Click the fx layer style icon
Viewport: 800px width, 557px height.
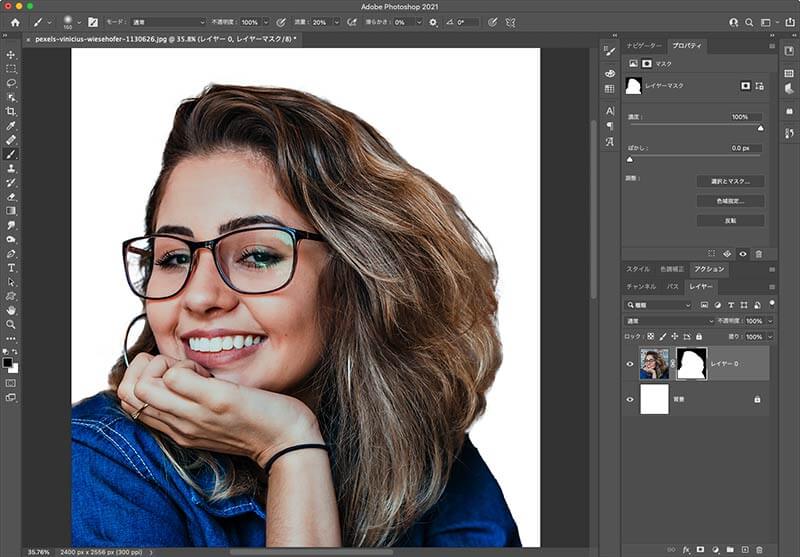click(x=685, y=549)
